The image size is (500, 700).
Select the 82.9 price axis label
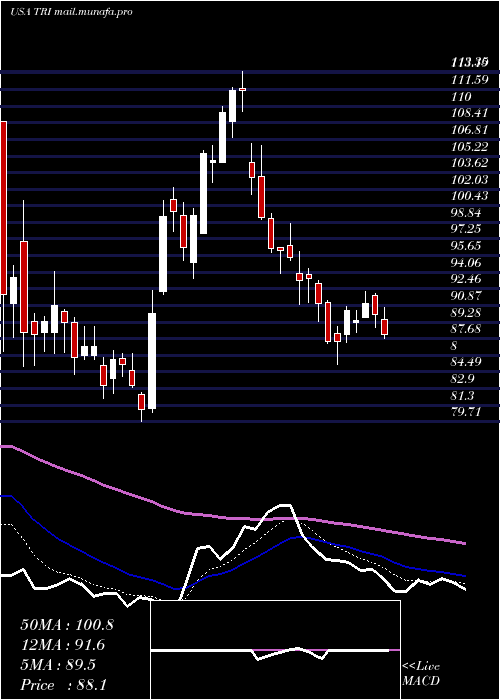click(x=464, y=379)
